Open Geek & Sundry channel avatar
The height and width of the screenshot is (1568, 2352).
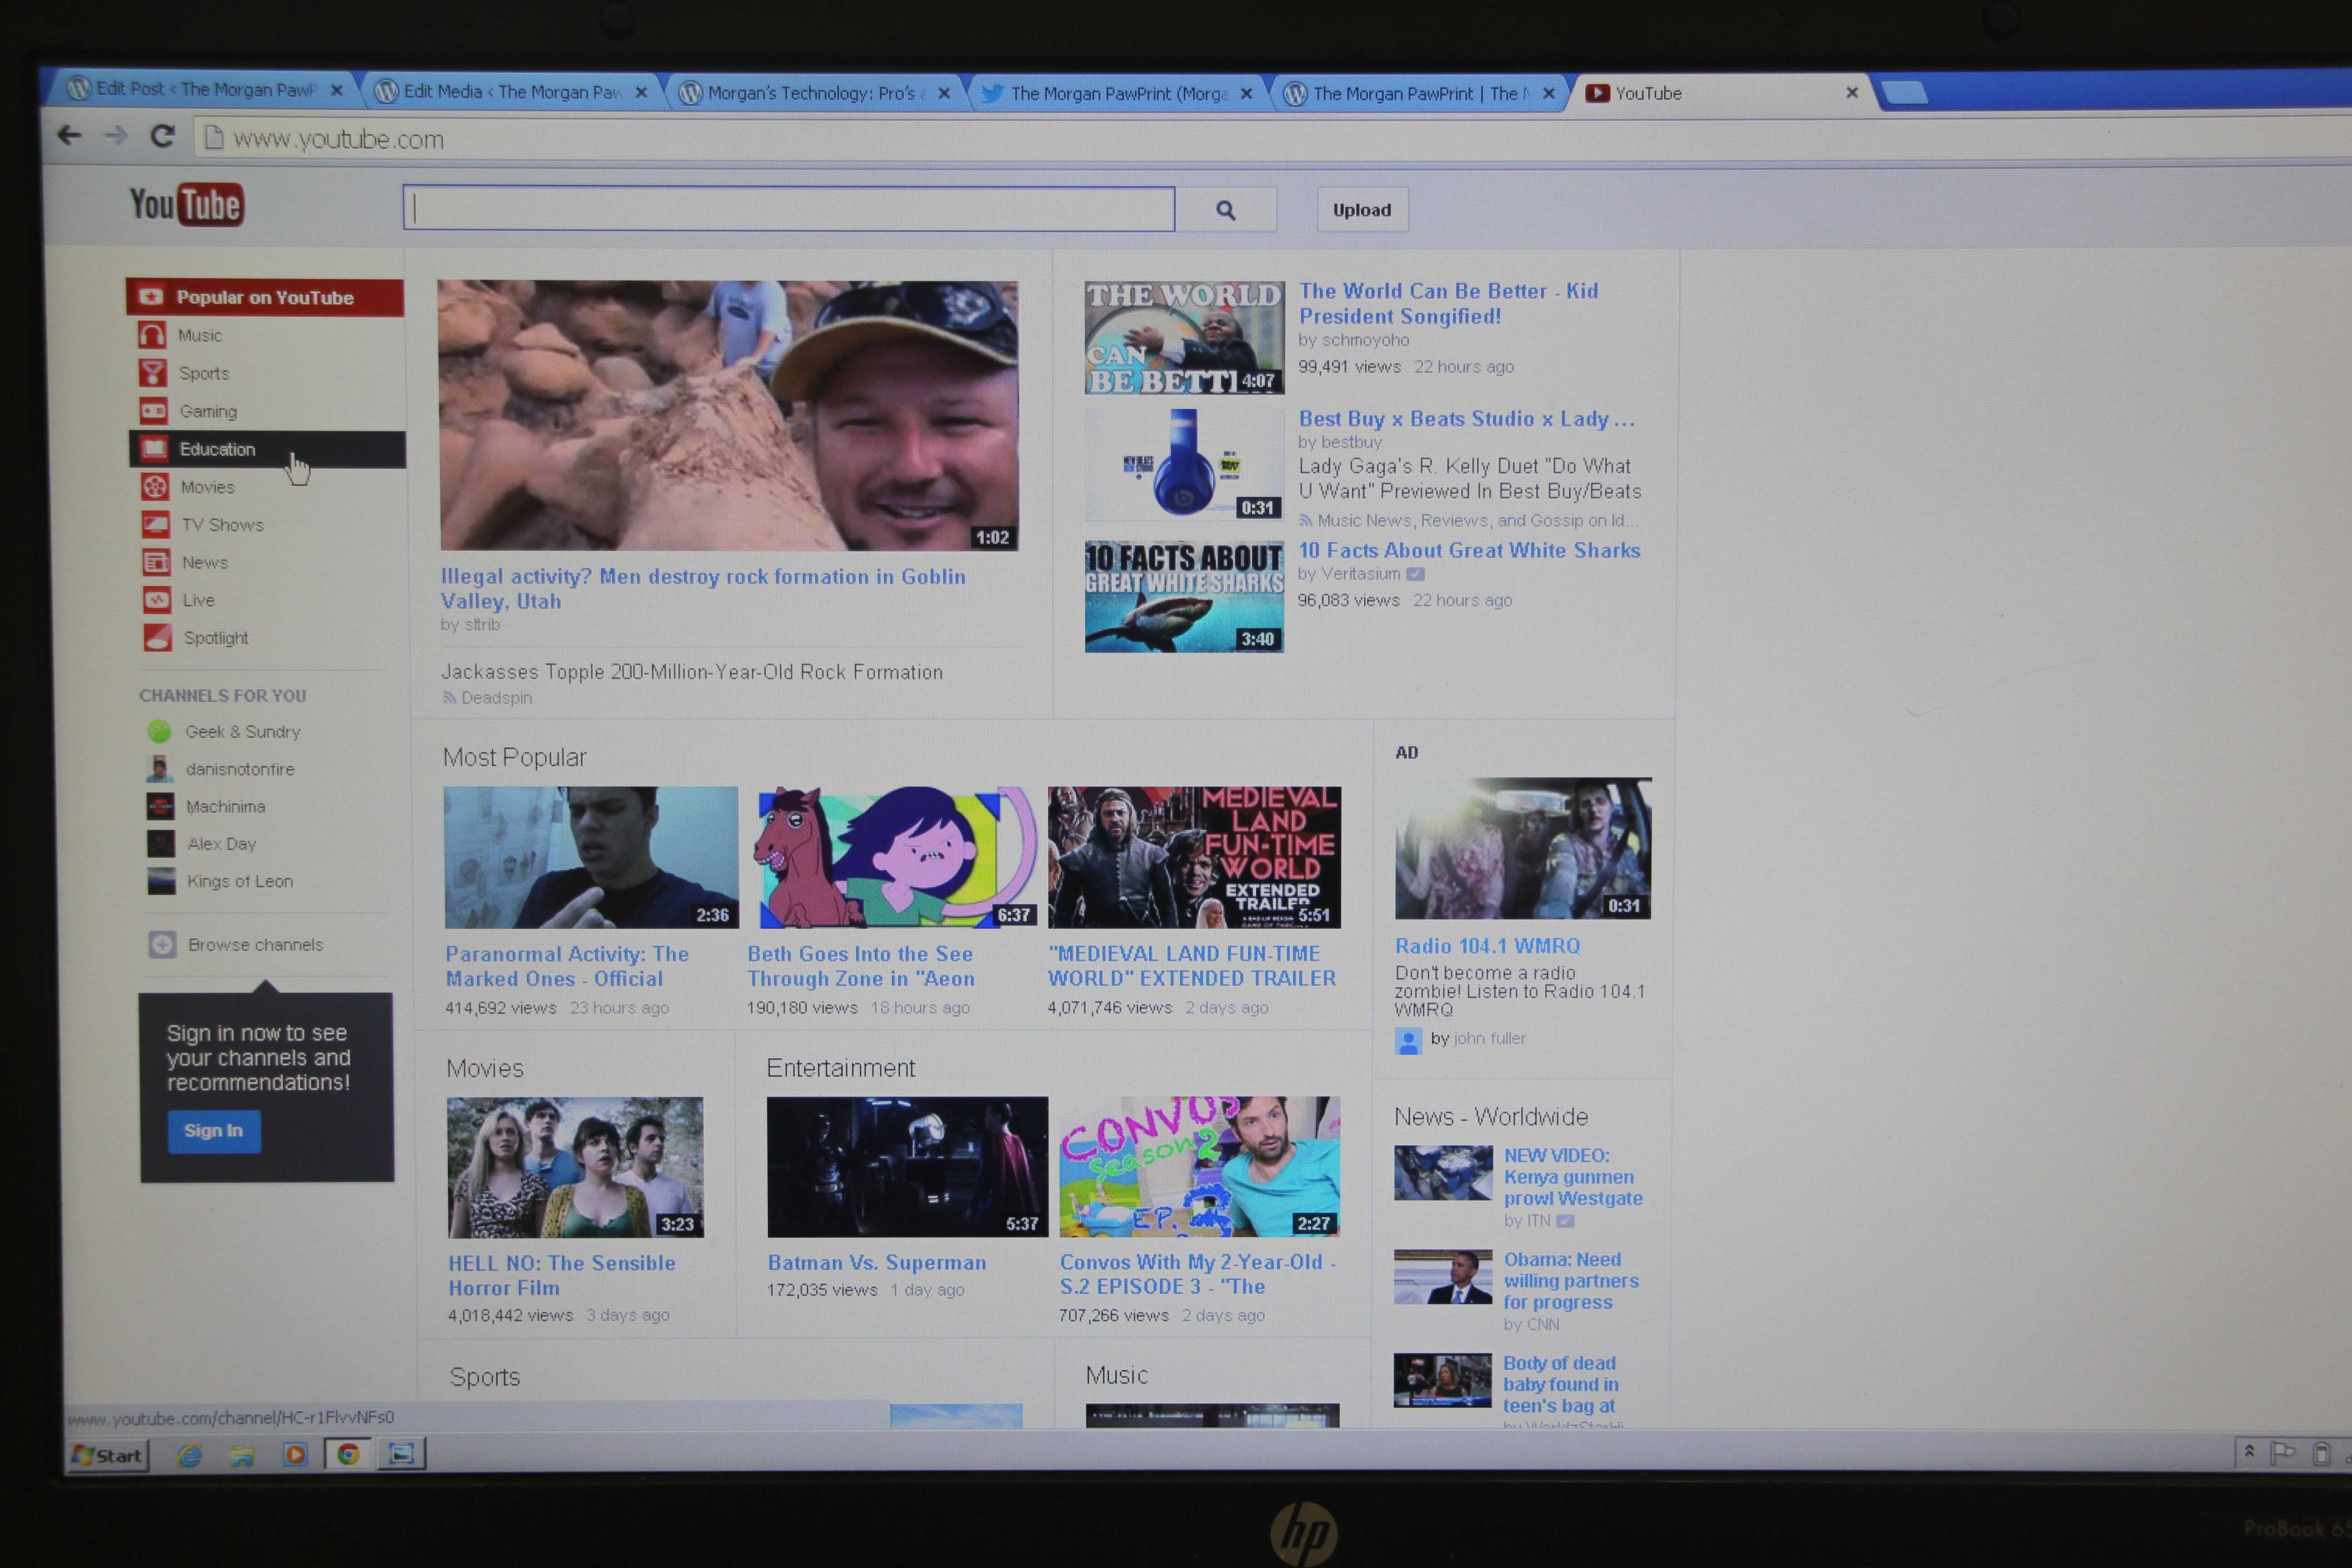(159, 731)
